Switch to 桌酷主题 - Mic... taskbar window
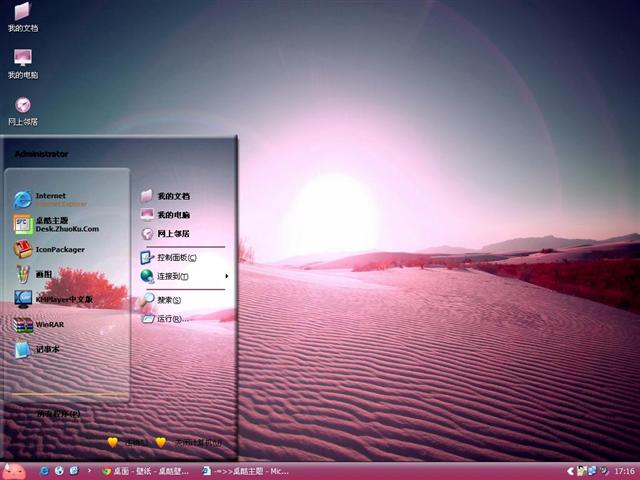The height and width of the screenshot is (480, 640). (246, 471)
